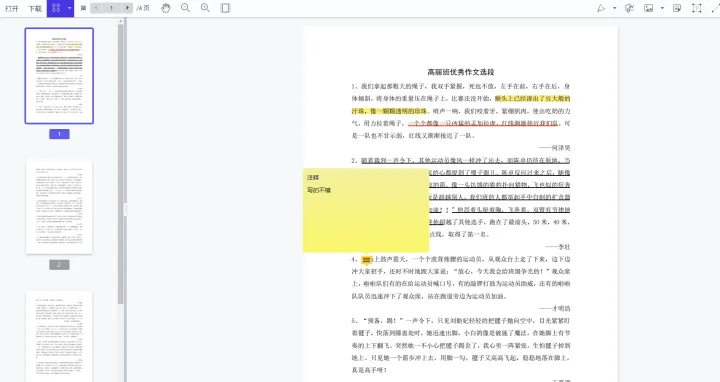Image resolution: width=720 pixels, height=382 pixels.
Task: Select the hand pan tool
Action: click(x=166, y=8)
